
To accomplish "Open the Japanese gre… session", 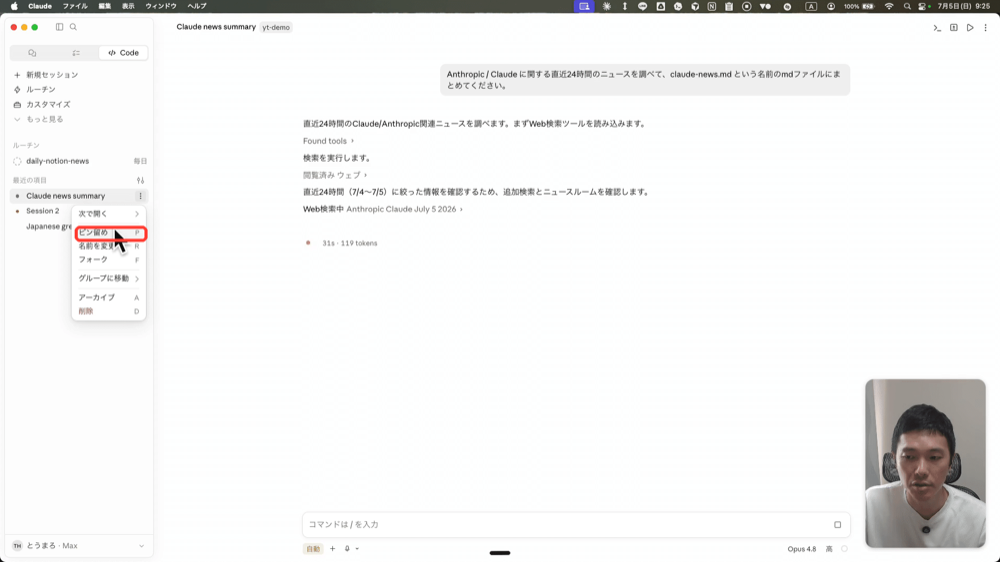I will click(48, 226).
